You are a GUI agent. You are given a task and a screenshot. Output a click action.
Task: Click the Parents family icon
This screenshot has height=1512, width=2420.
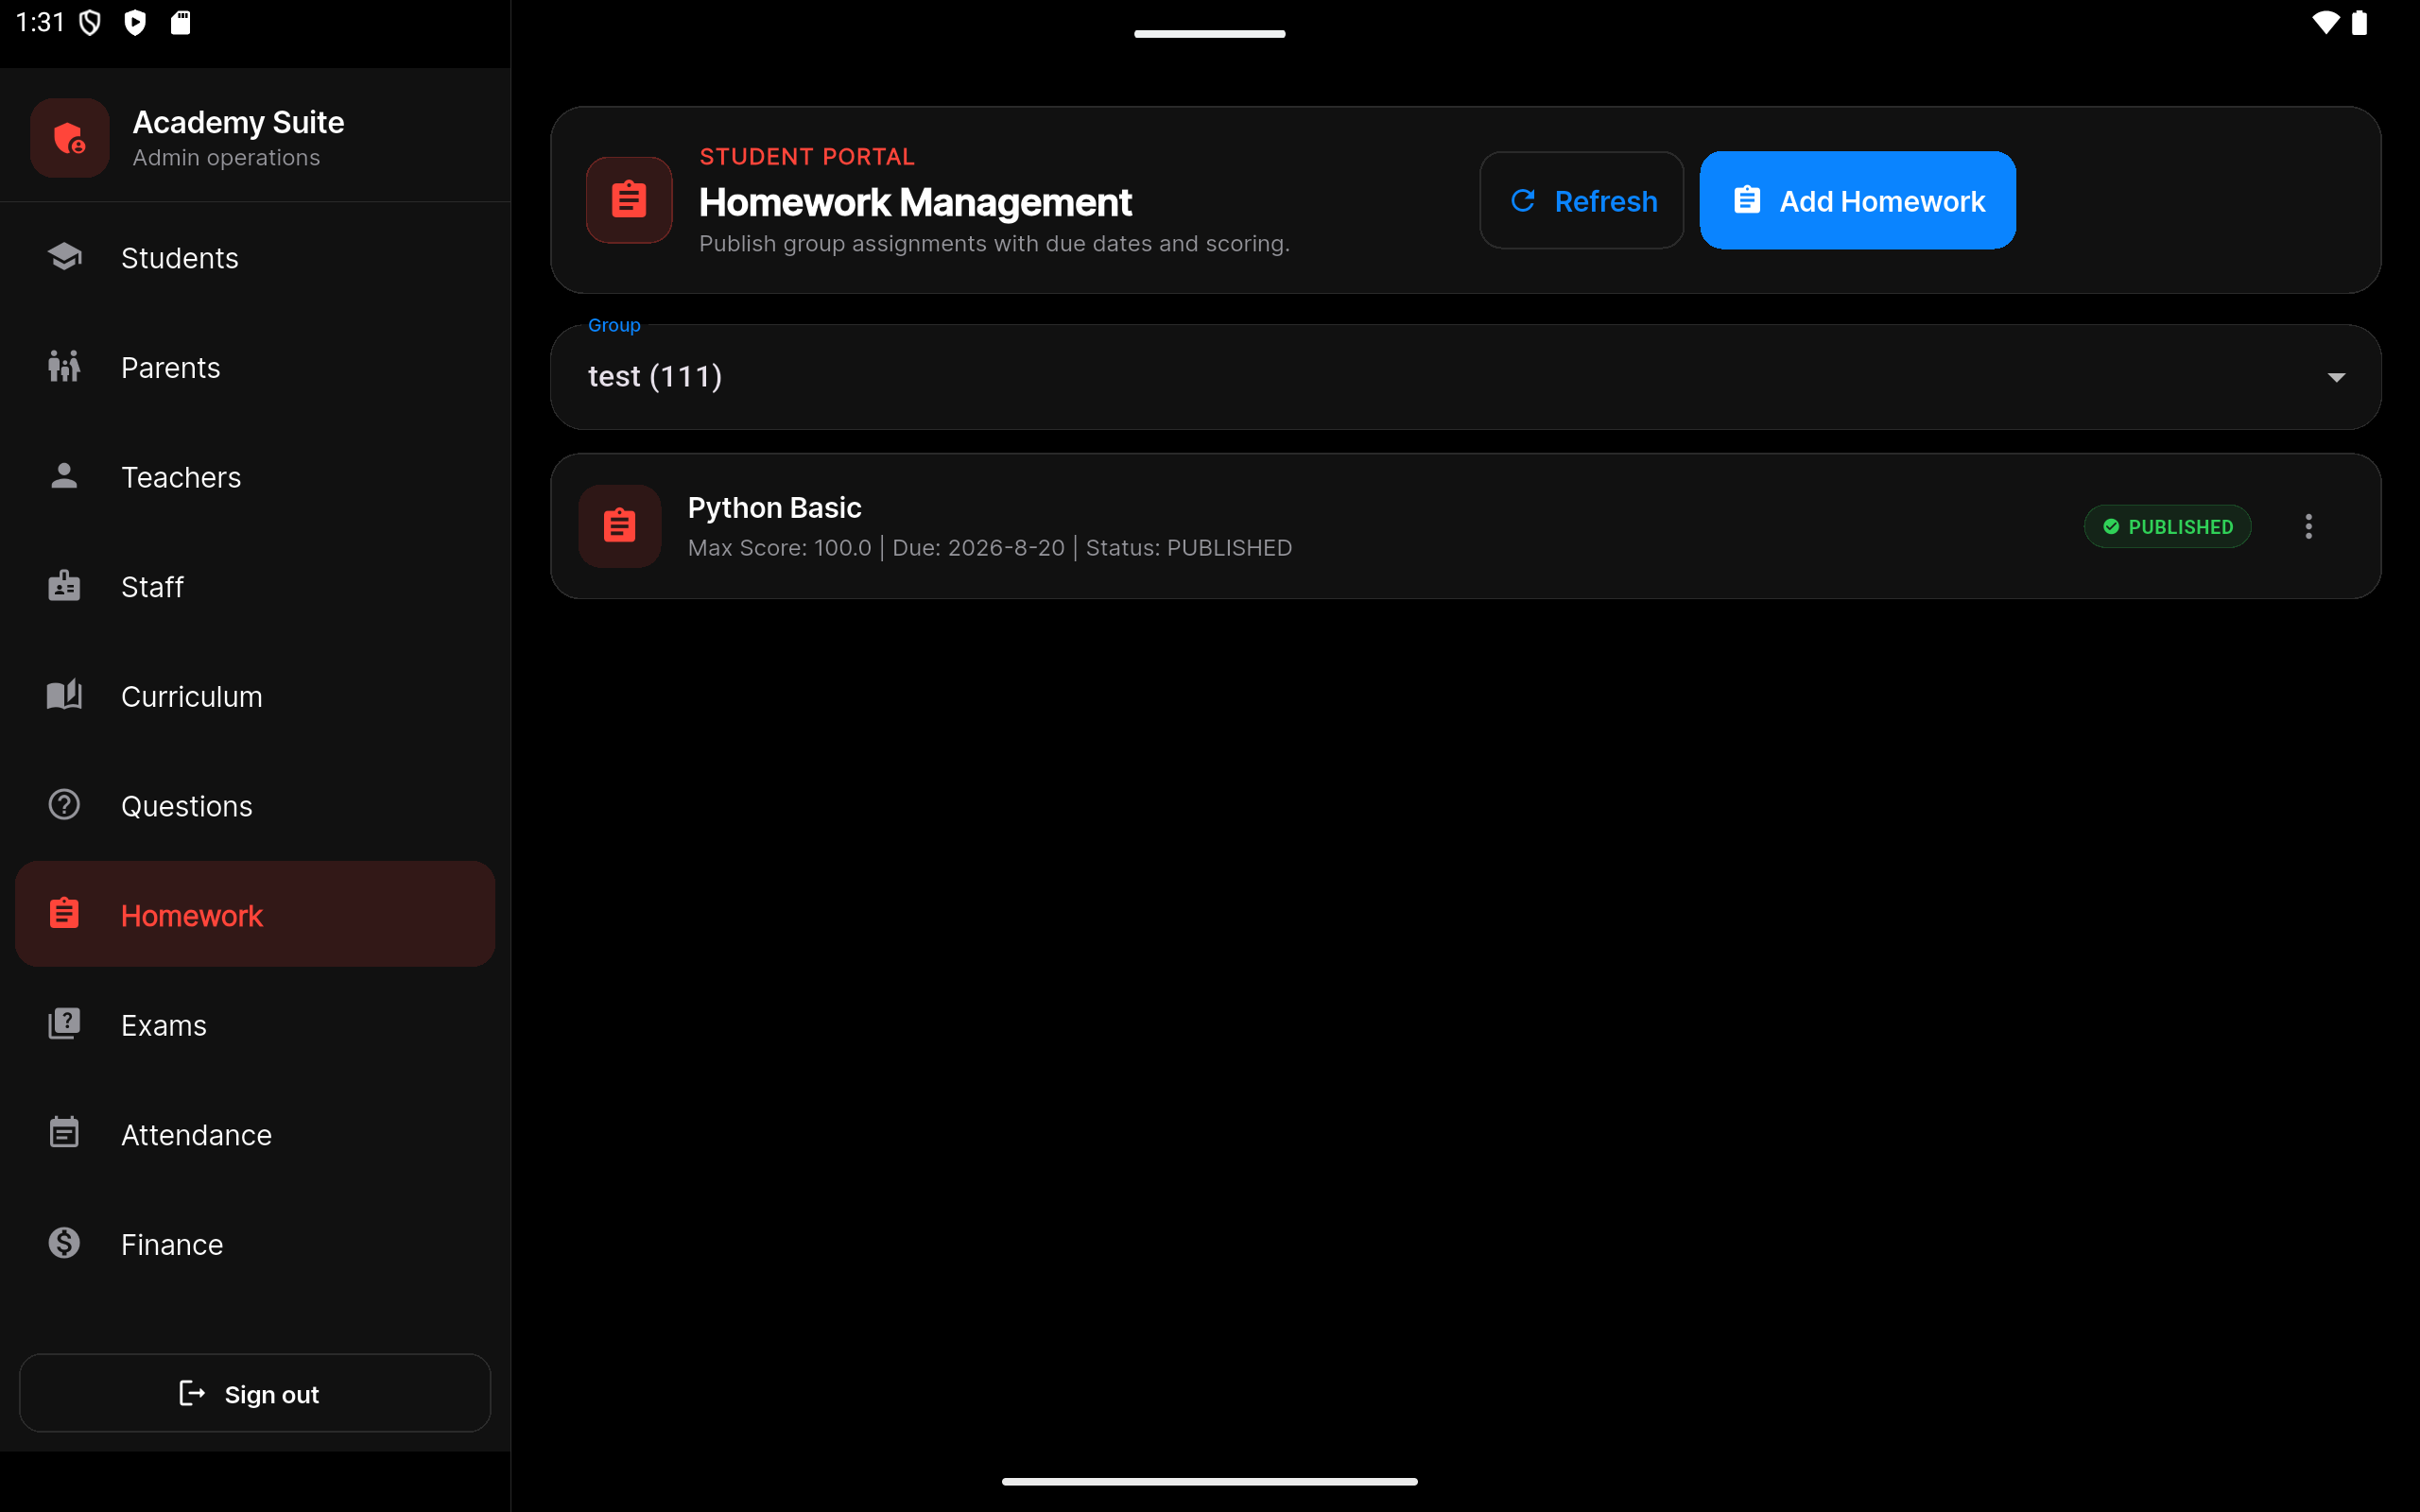pos(64,367)
